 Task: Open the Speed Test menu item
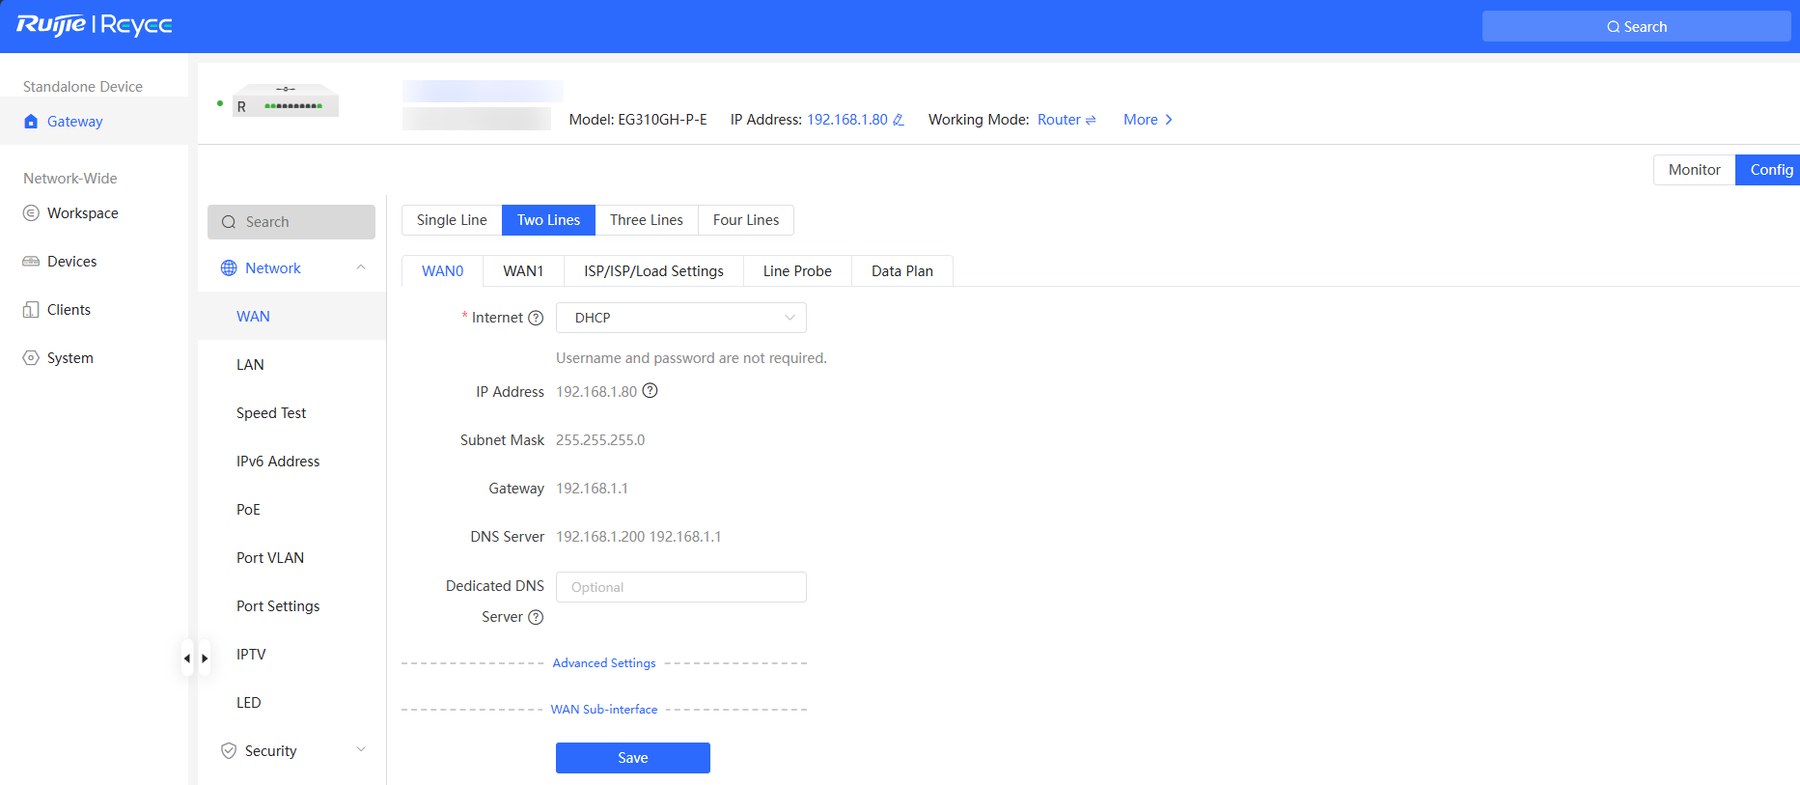(x=292, y=413)
